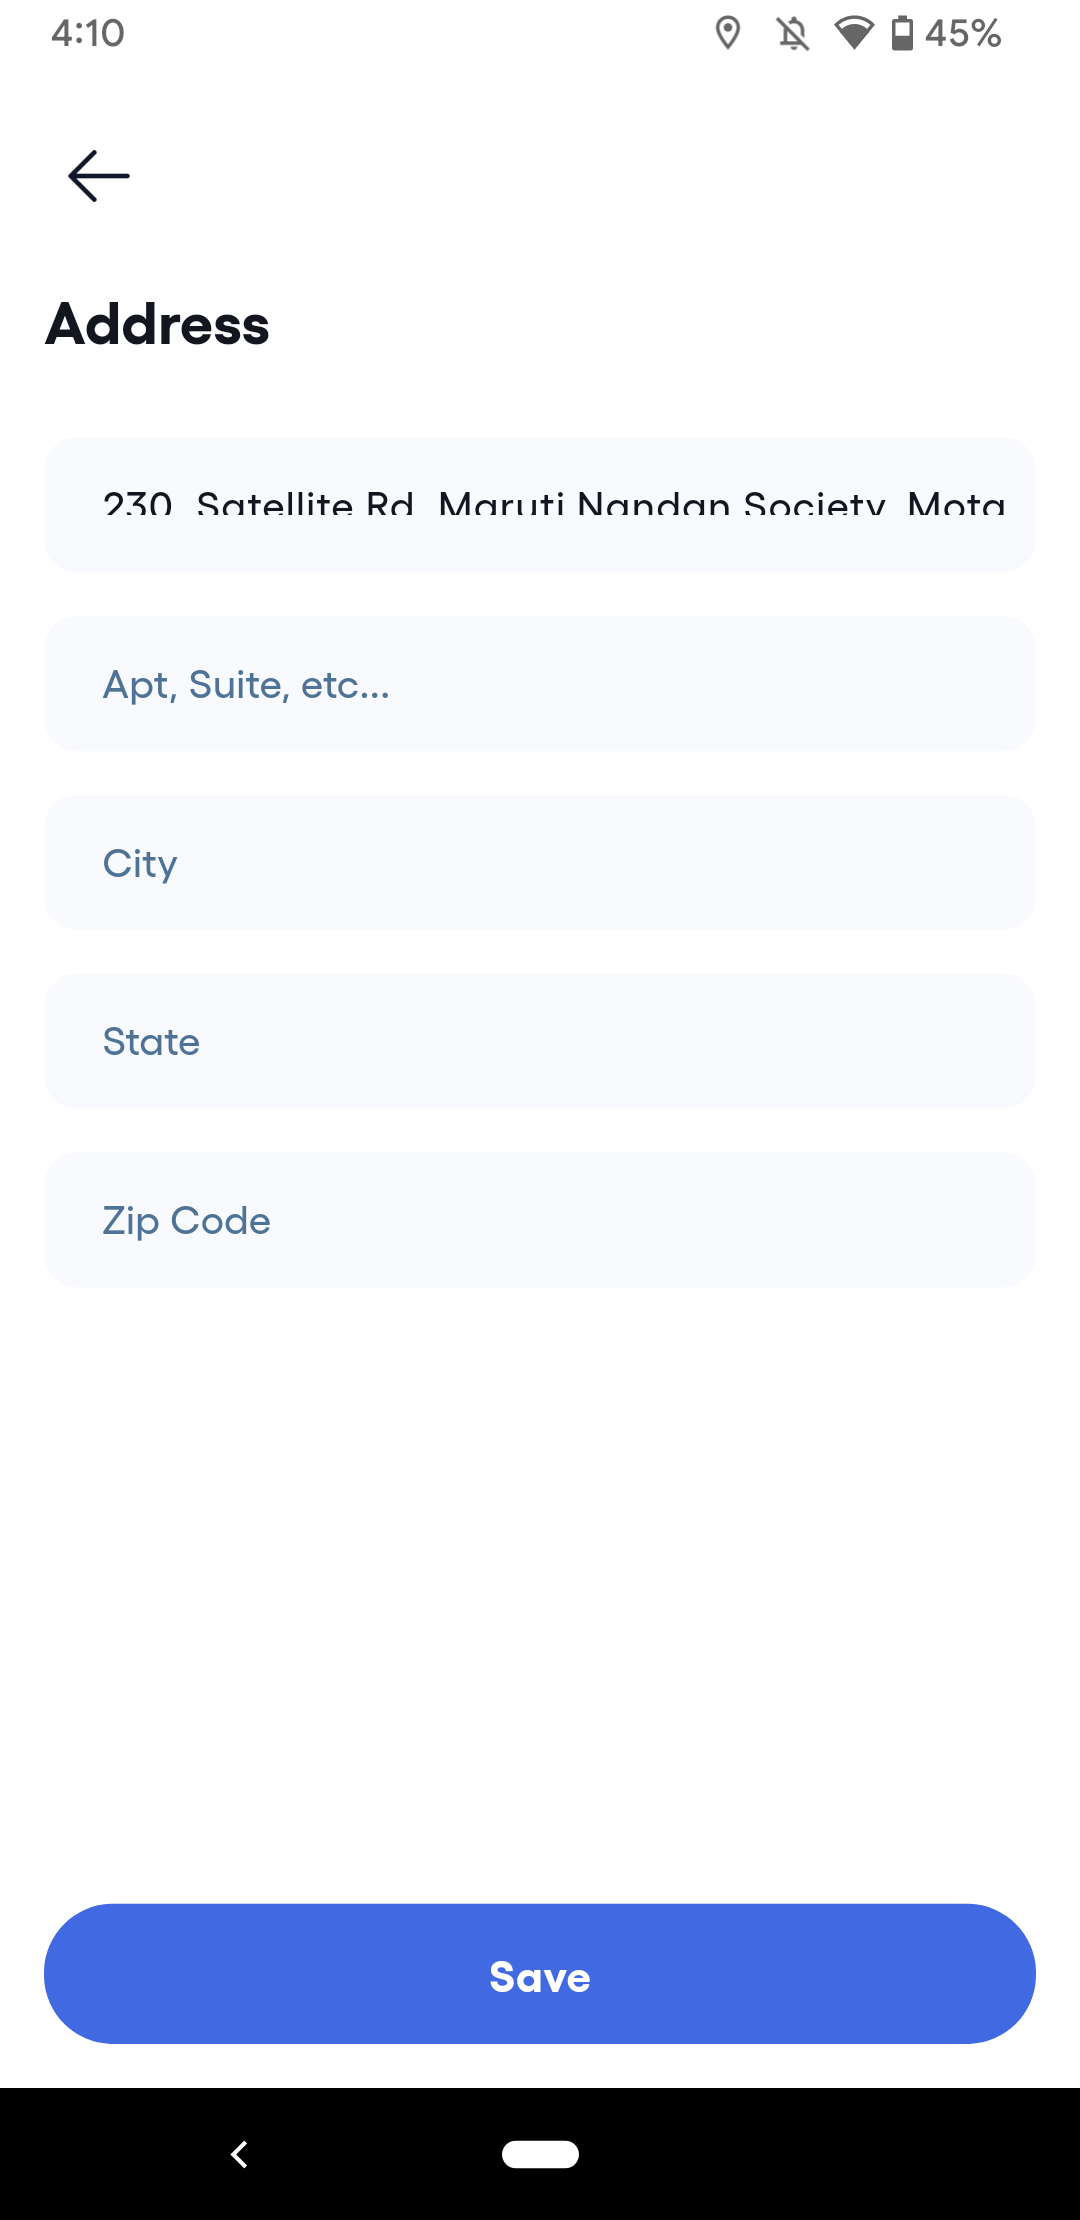Tap blank area between Zip Code and Save

point(540,1590)
